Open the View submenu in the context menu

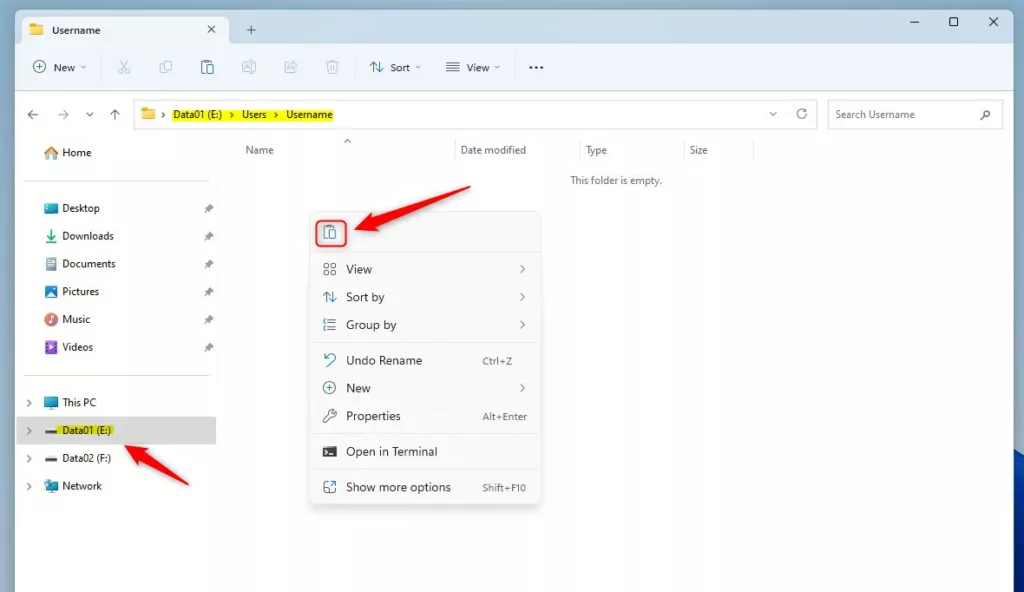(425, 269)
